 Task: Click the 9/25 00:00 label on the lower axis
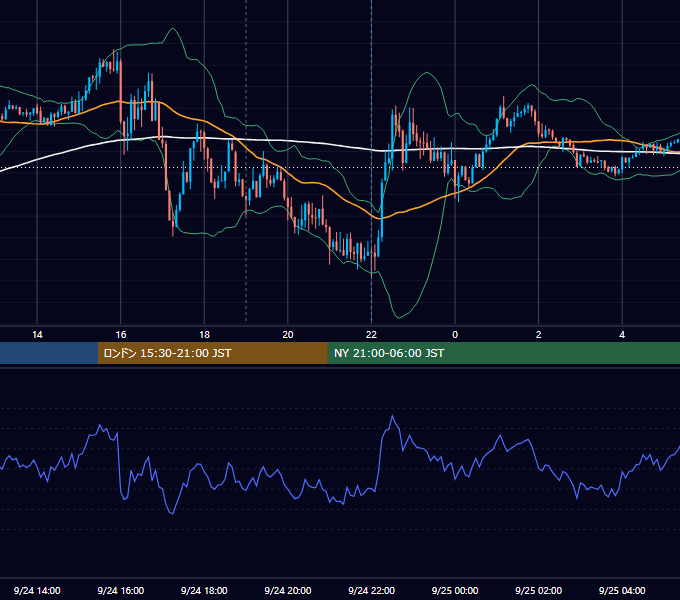click(455, 590)
